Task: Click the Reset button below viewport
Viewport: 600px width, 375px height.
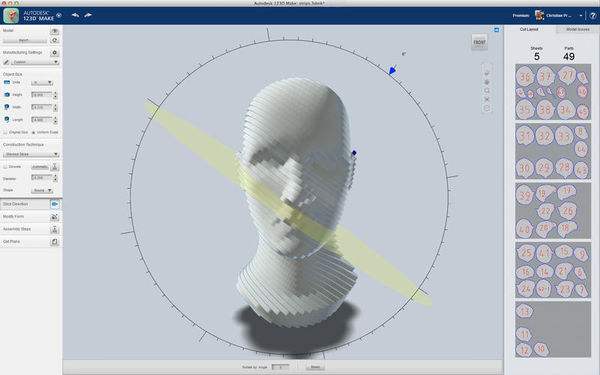Action: (x=315, y=367)
